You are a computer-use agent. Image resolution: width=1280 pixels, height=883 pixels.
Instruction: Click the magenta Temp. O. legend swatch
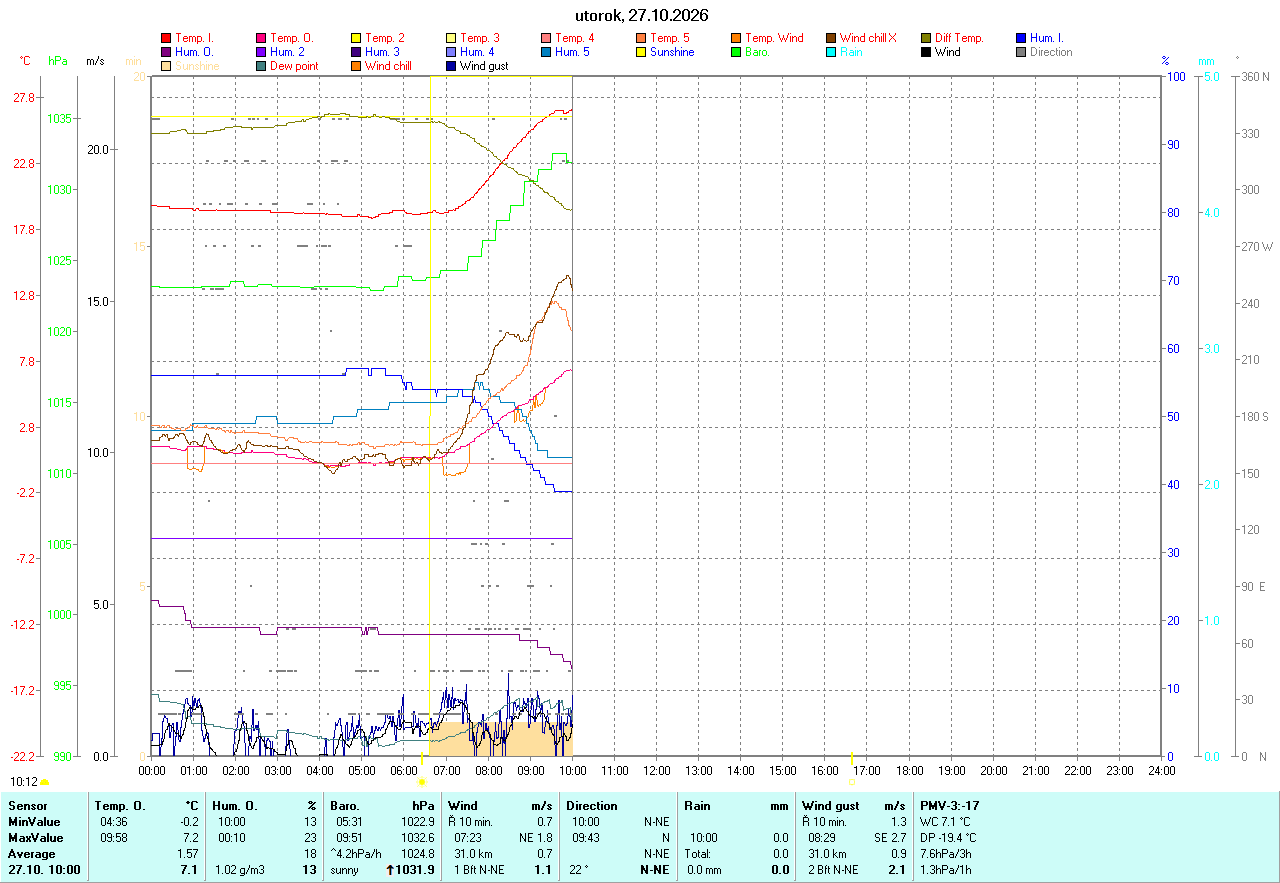pyautogui.click(x=261, y=38)
